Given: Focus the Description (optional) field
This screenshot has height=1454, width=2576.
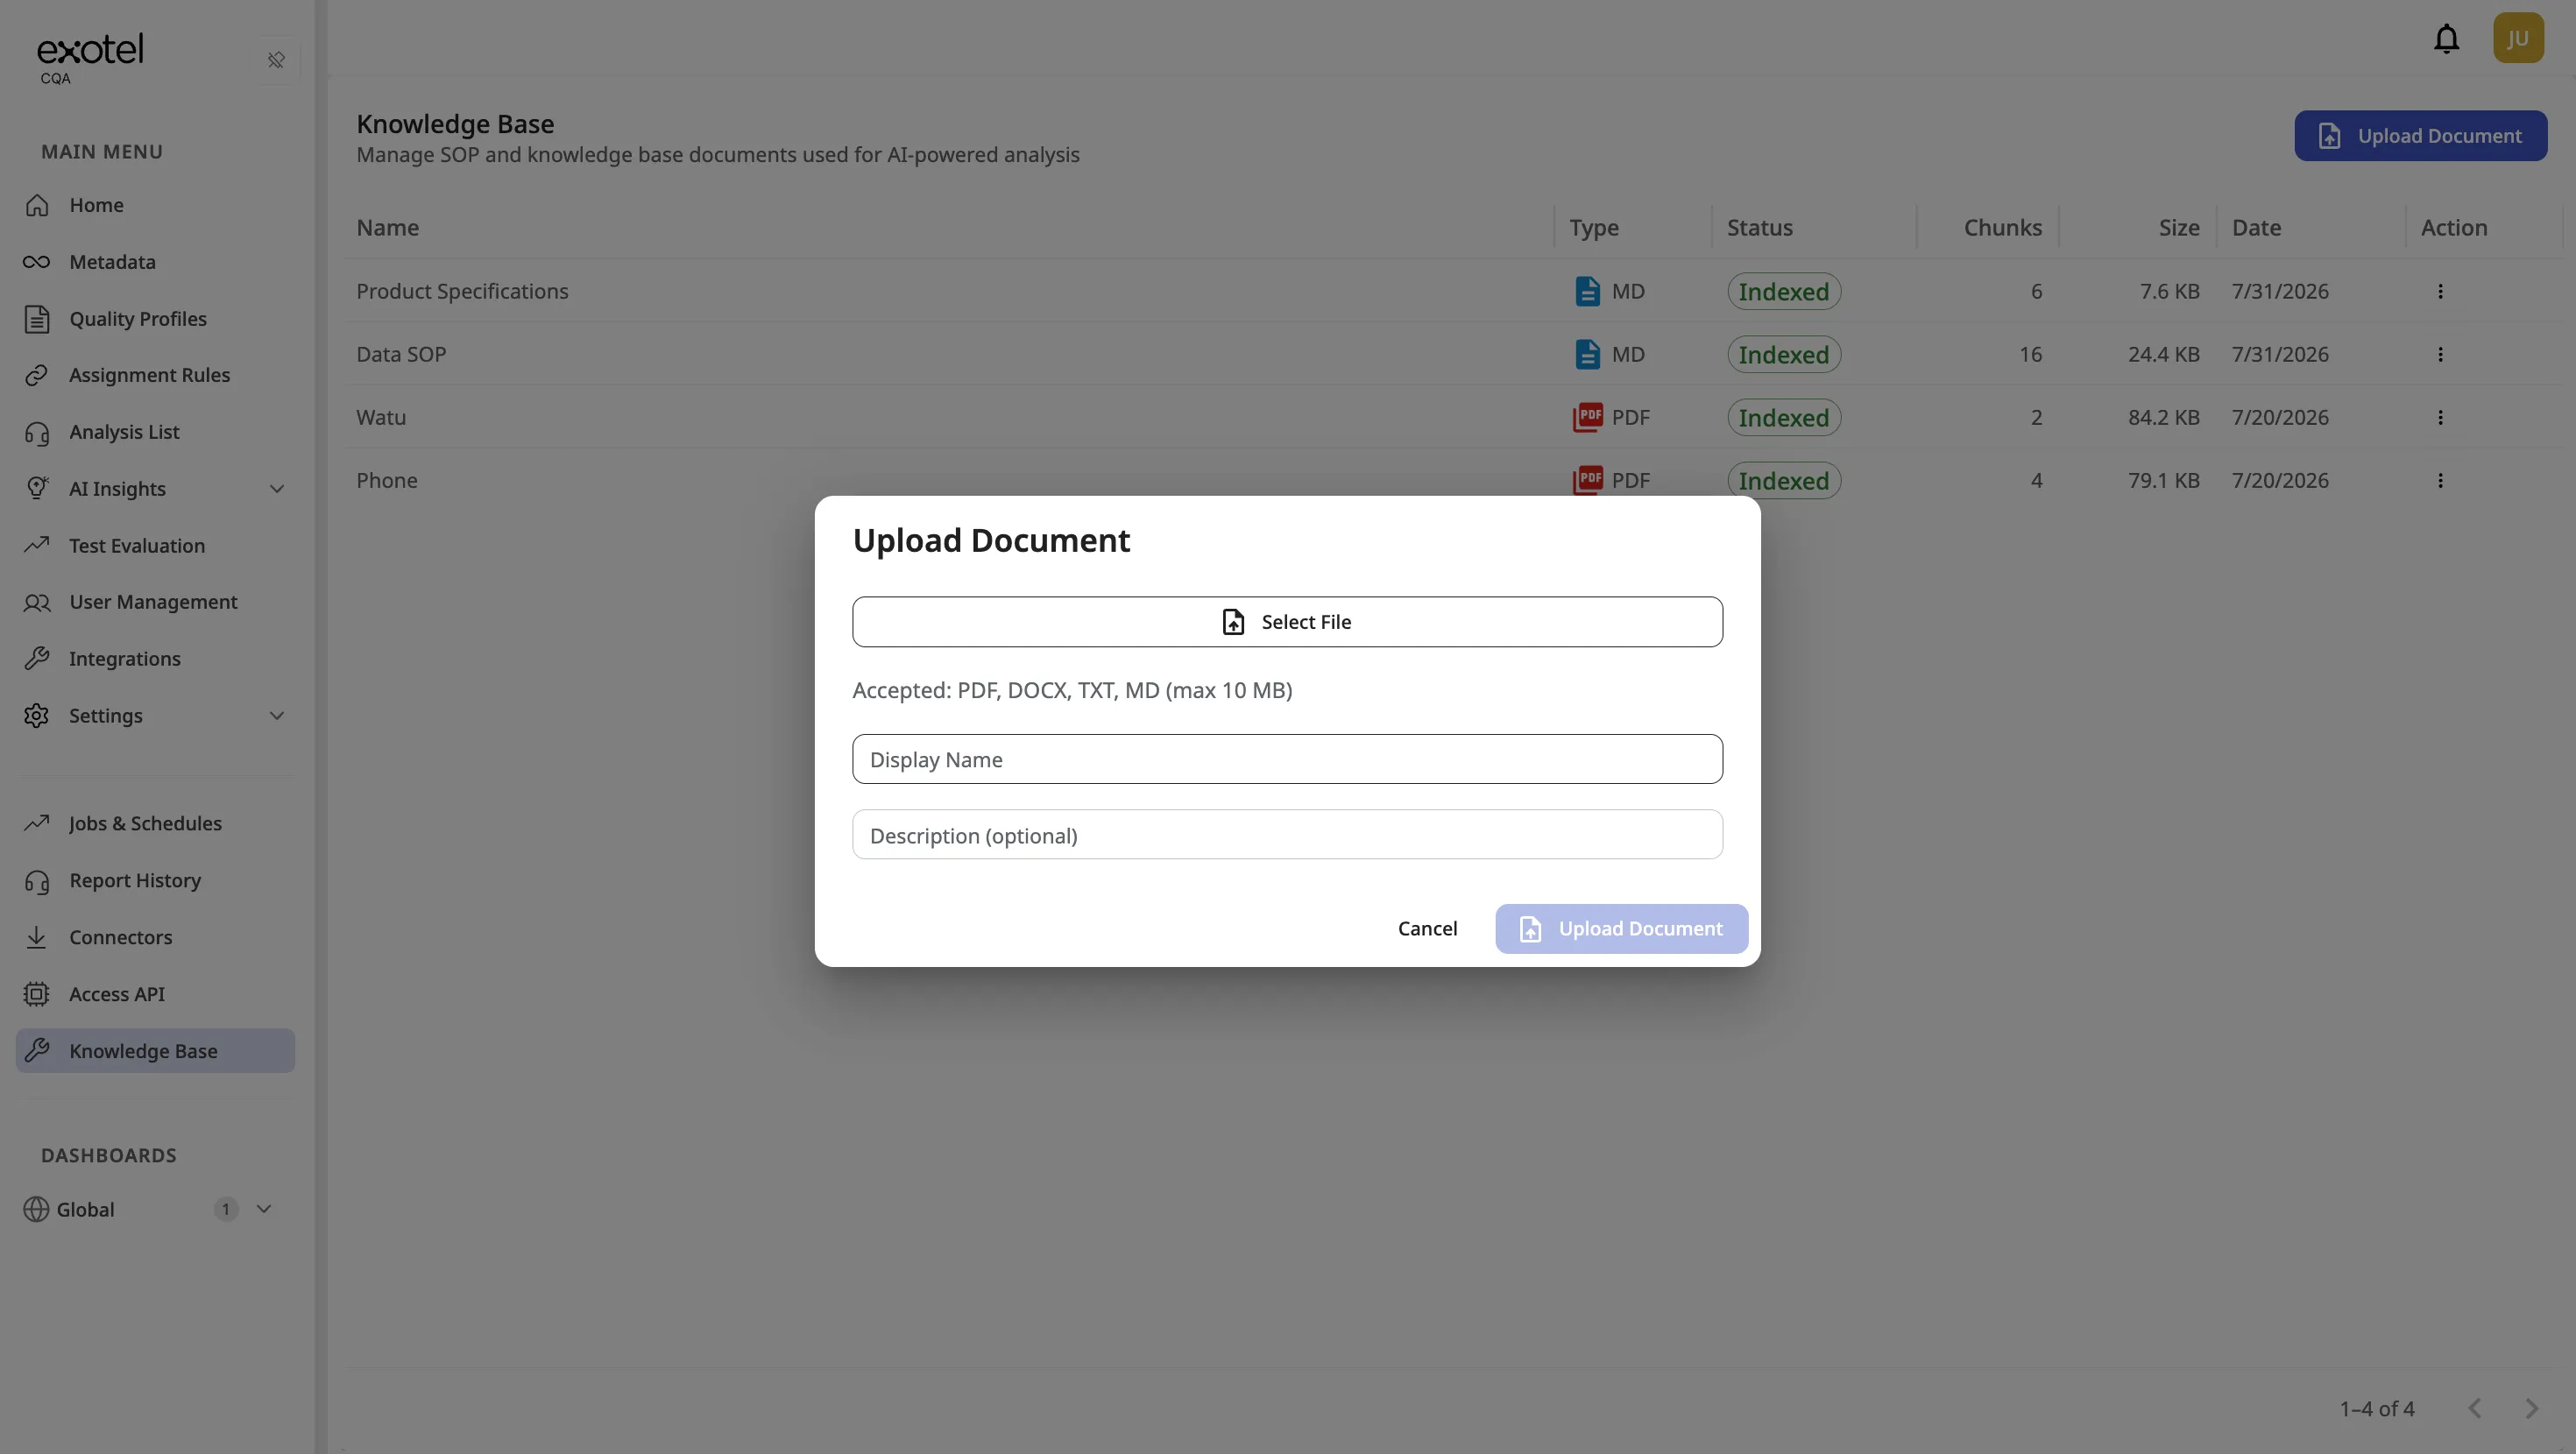Looking at the screenshot, I should 1287,835.
